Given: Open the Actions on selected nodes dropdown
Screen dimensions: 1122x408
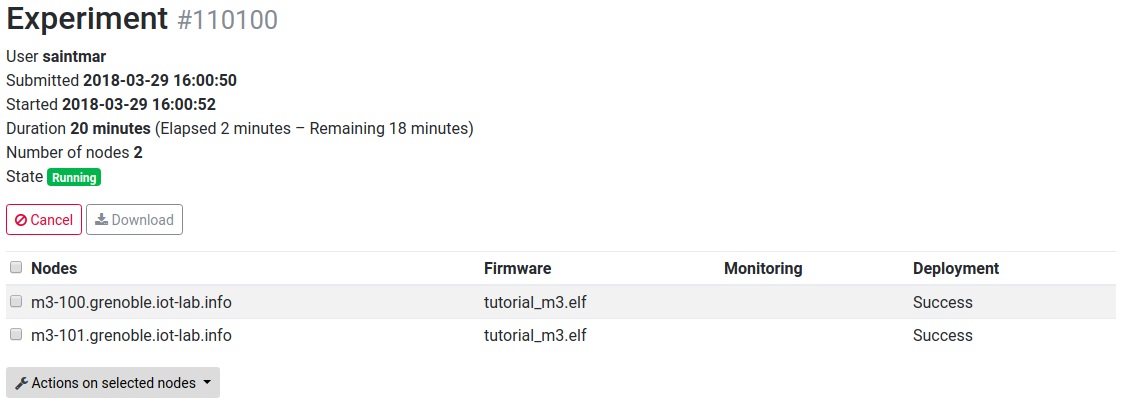Looking at the screenshot, I should (x=112, y=383).
